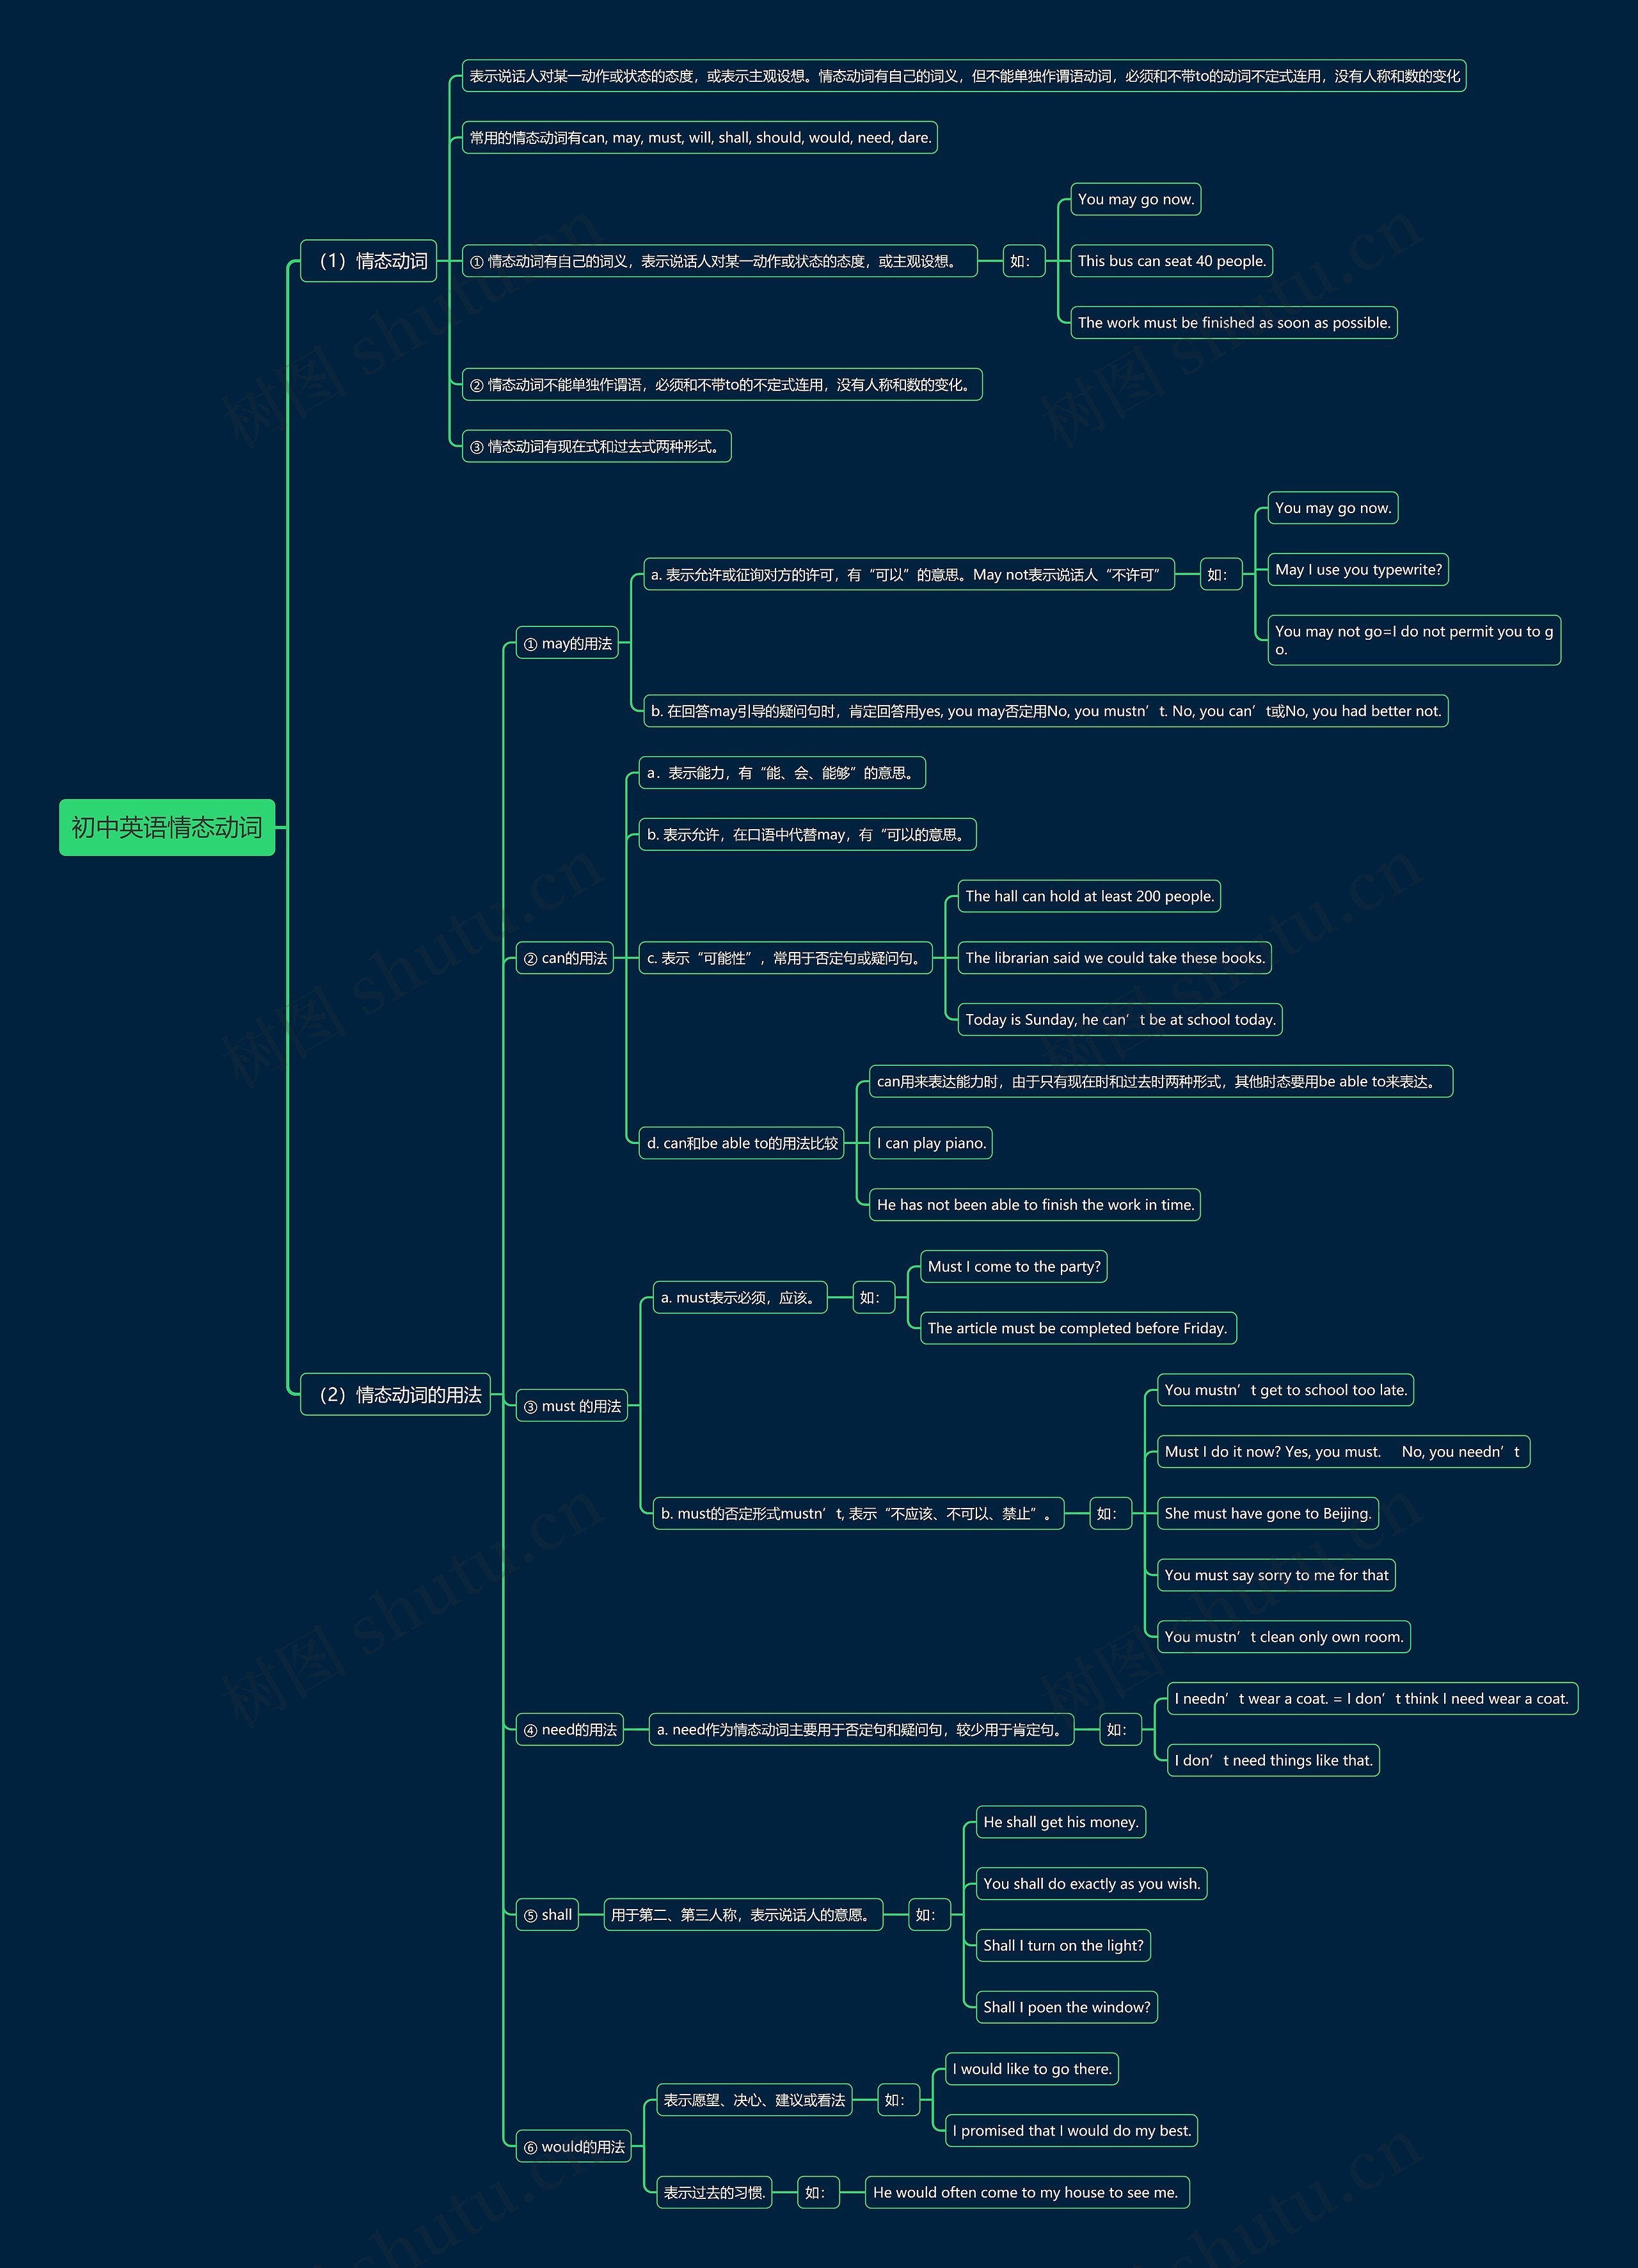Click node b. must的否定形式mustn't
The width and height of the screenshot is (1638, 2268).
click(x=858, y=1514)
